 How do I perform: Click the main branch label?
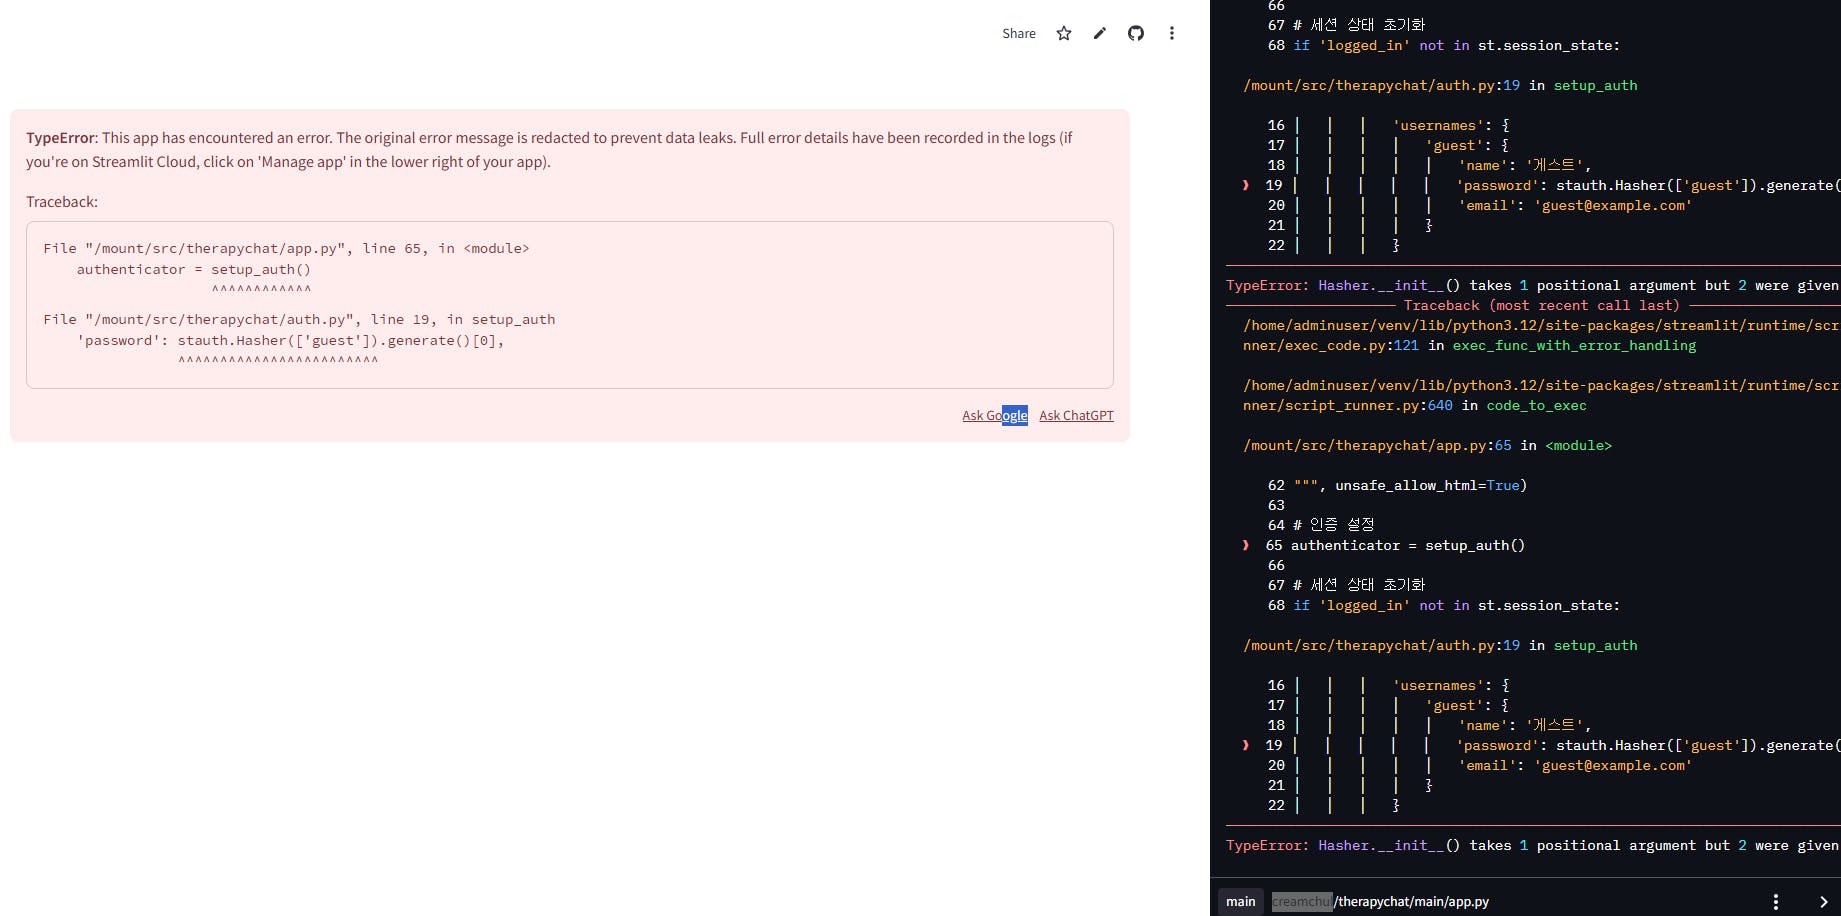click(1241, 901)
